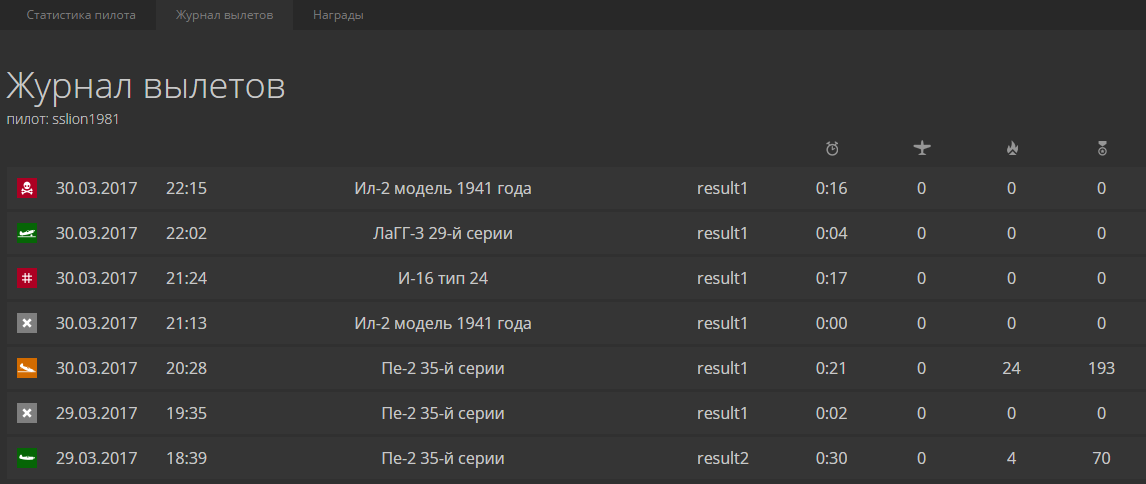Click the grey X icon on the 21:13 sortie

27,323
